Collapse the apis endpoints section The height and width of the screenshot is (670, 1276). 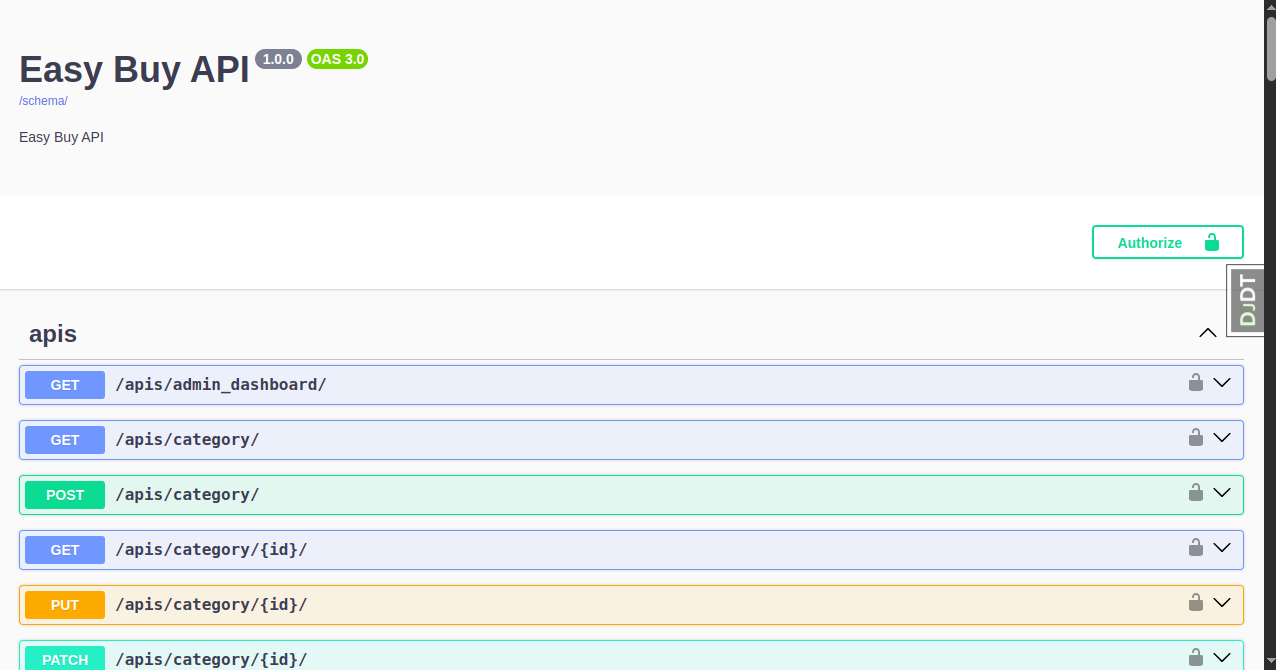click(1207, 333)
